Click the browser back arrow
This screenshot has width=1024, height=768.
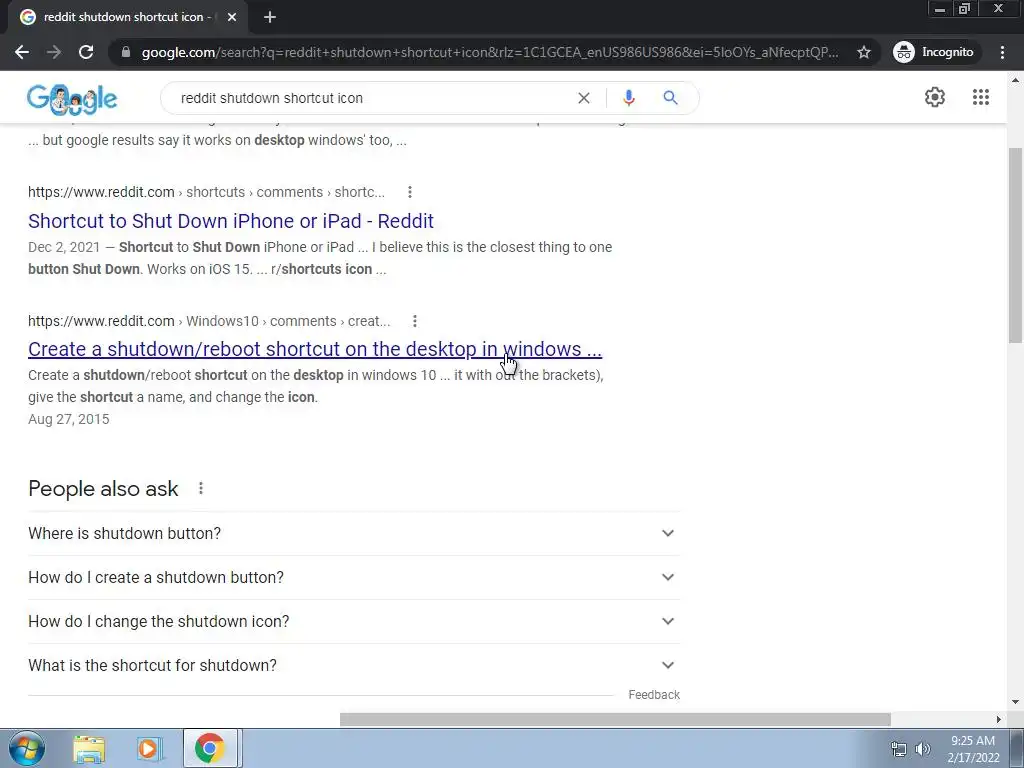coord(22,52)
